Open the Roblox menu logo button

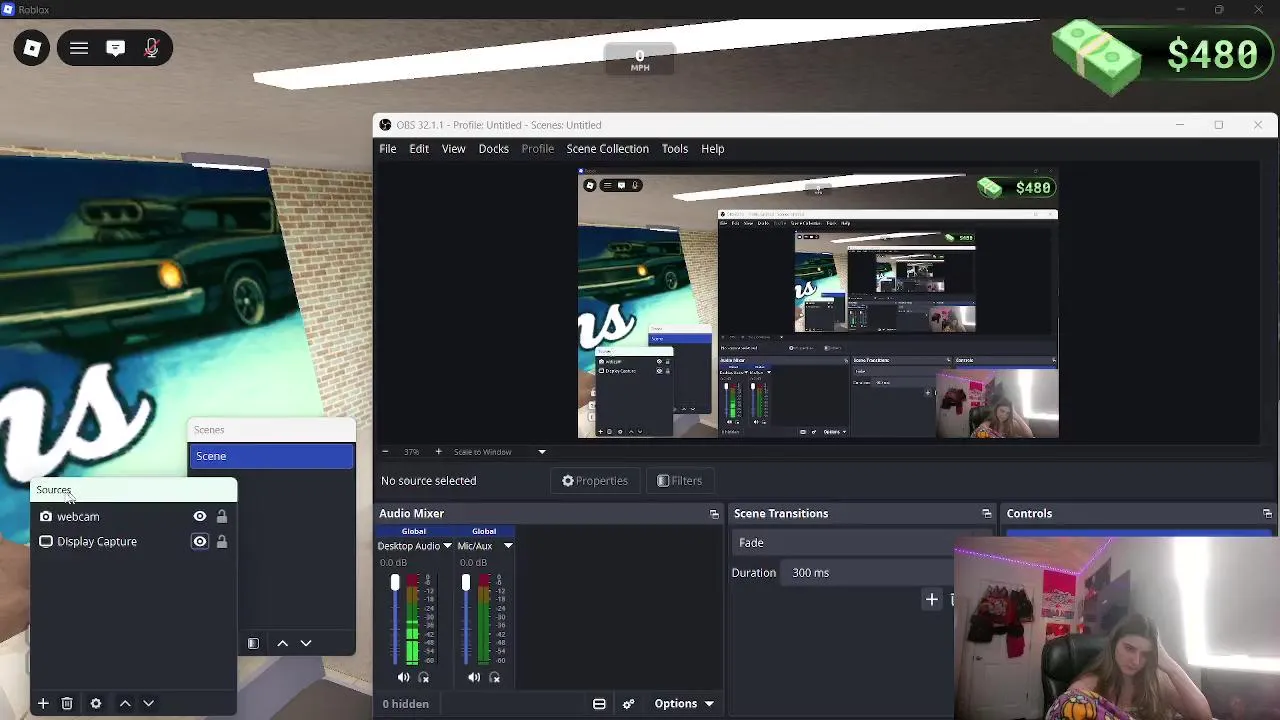[32, 48]
